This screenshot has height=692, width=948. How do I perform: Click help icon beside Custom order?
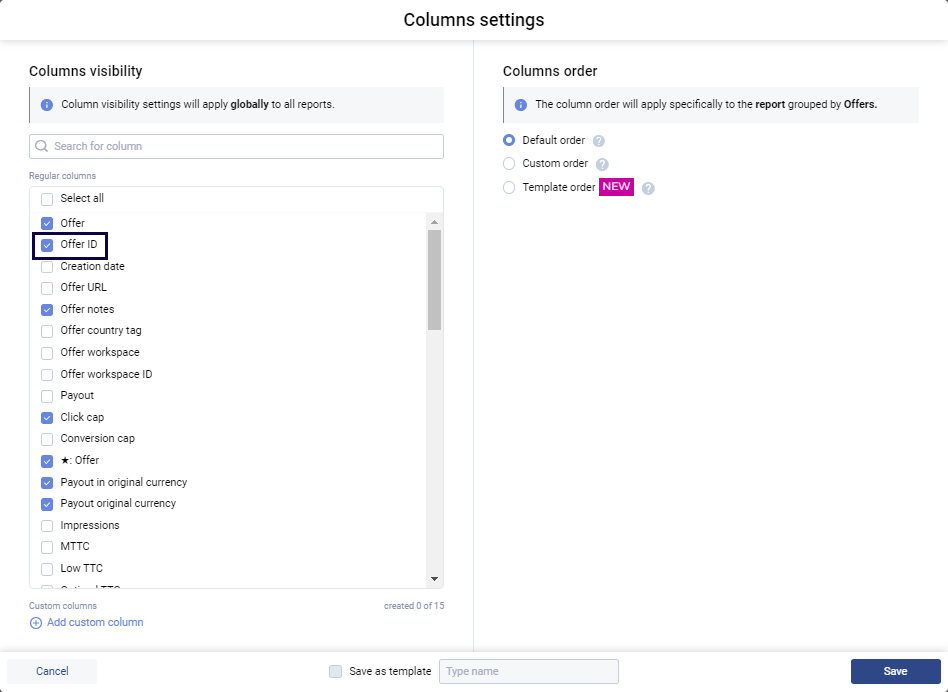pyautogui.click(x=602, y=164)
